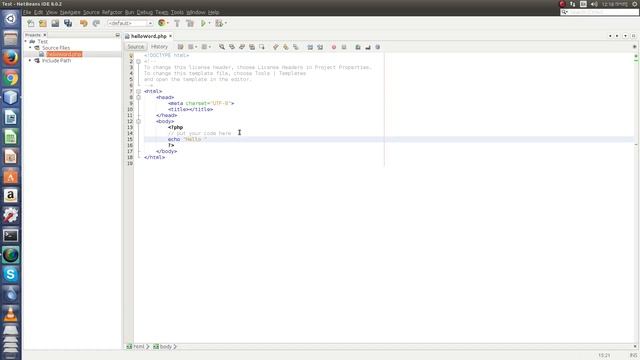This screenshot has height=360, width=640.
Task: Select the Include Path tree label
Action: (x=56, y=60)
